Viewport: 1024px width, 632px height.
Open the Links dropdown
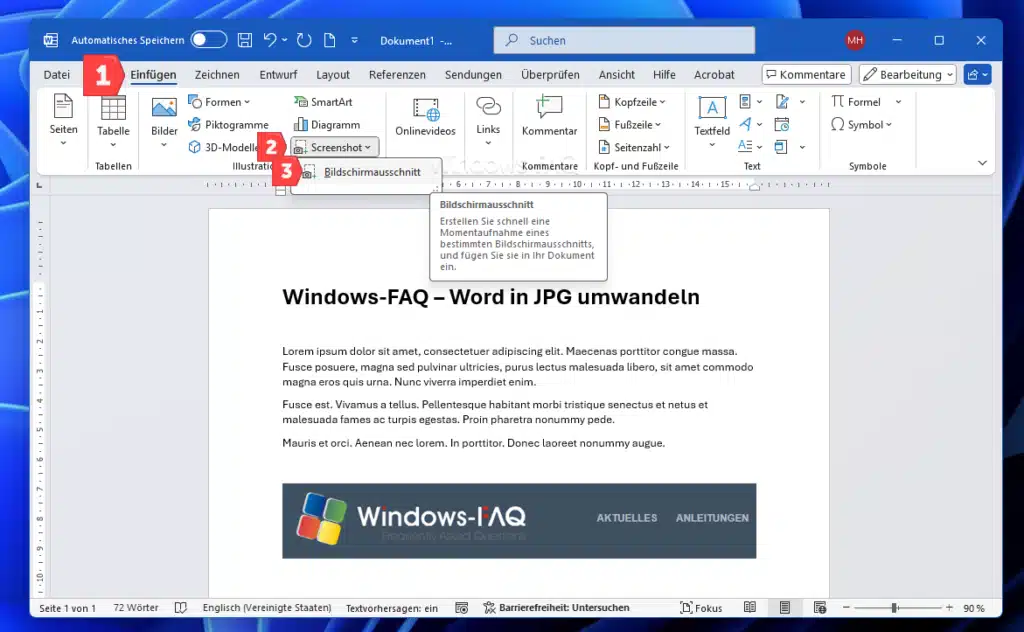[x=488, y=122]
